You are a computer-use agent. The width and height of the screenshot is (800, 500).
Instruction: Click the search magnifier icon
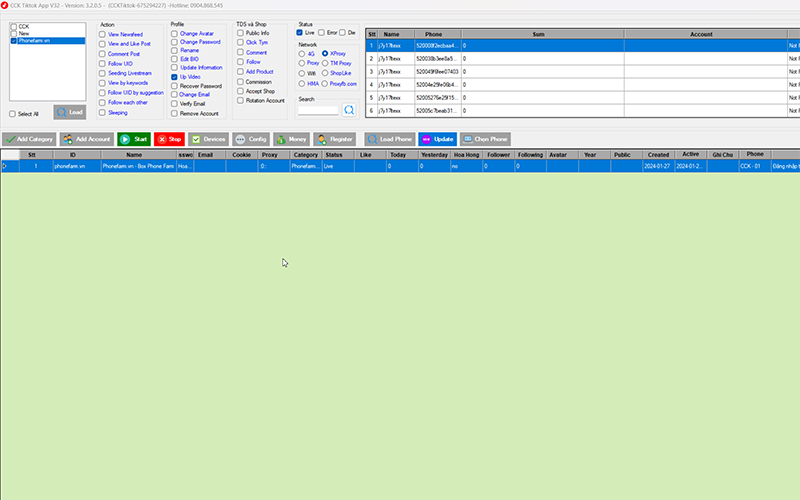(350, 110)
